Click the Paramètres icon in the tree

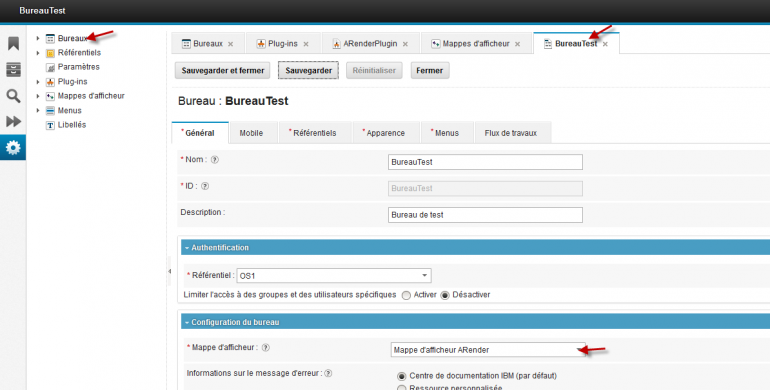(x=50, y=67)
